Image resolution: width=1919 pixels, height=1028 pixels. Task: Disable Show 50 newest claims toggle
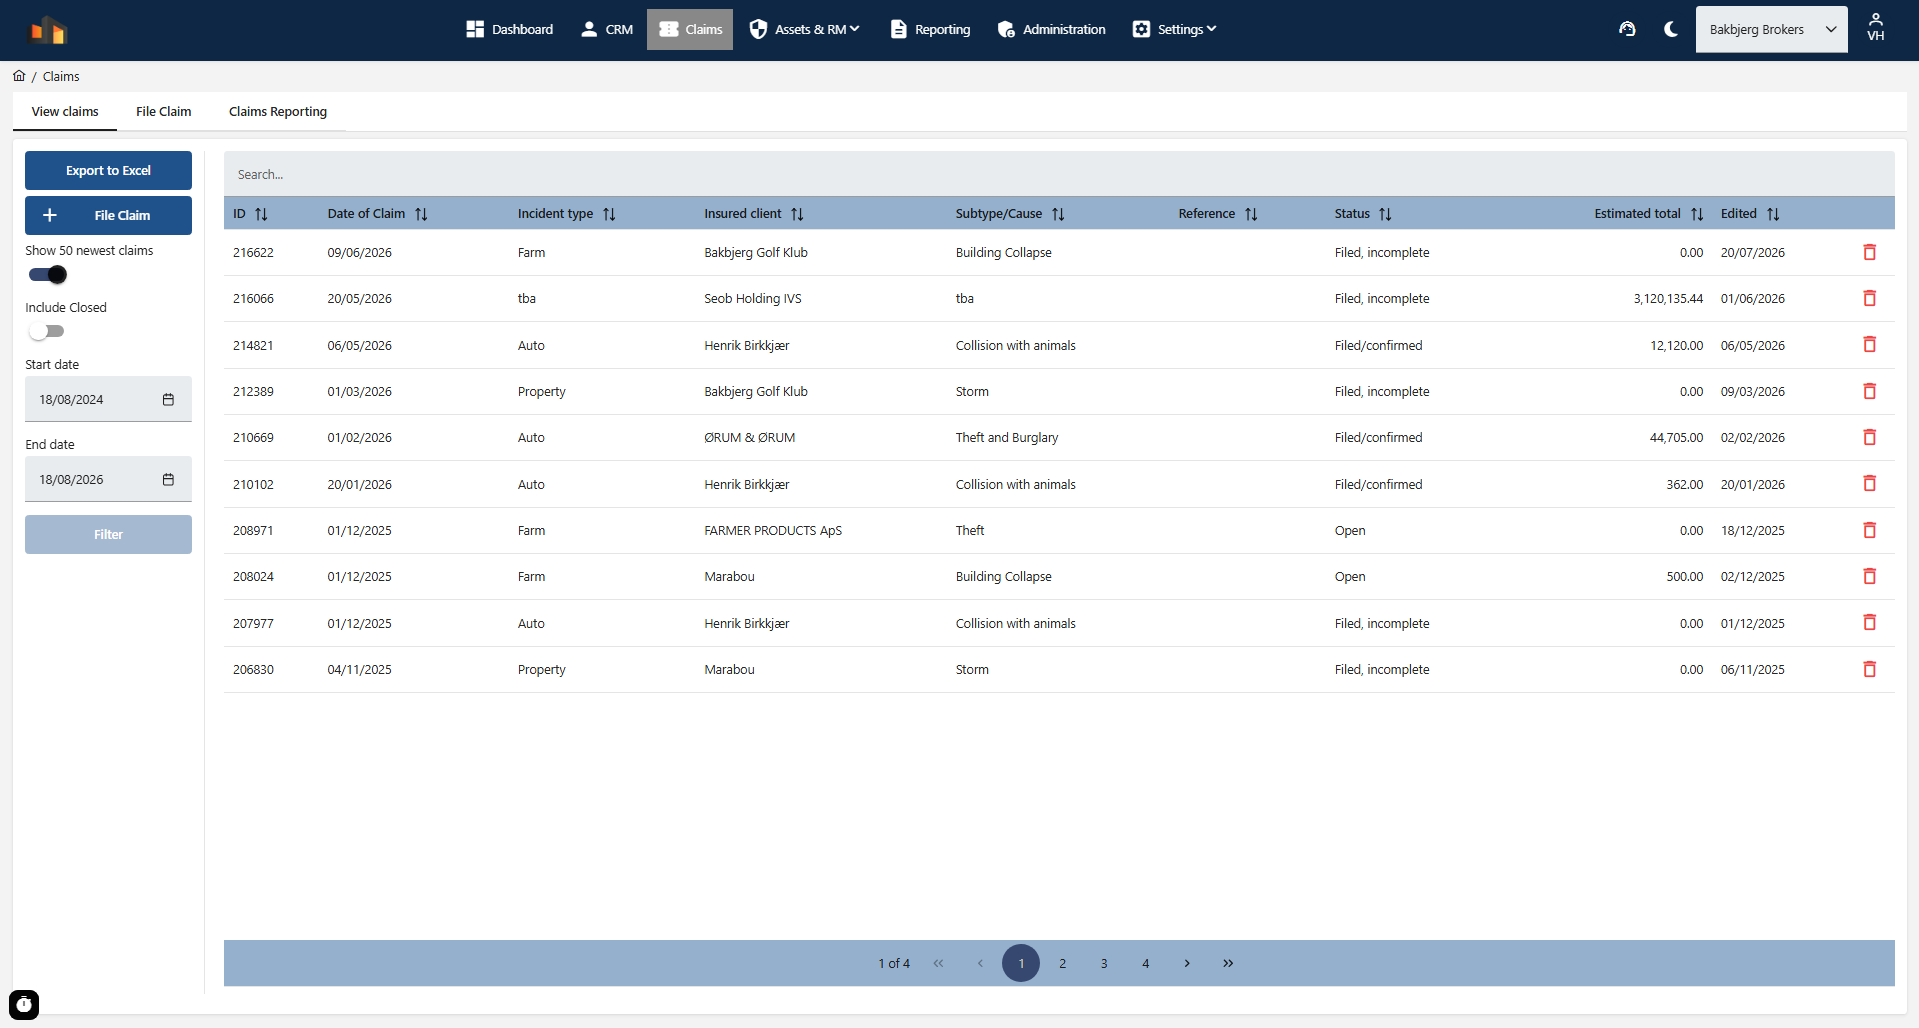point(47,274)
